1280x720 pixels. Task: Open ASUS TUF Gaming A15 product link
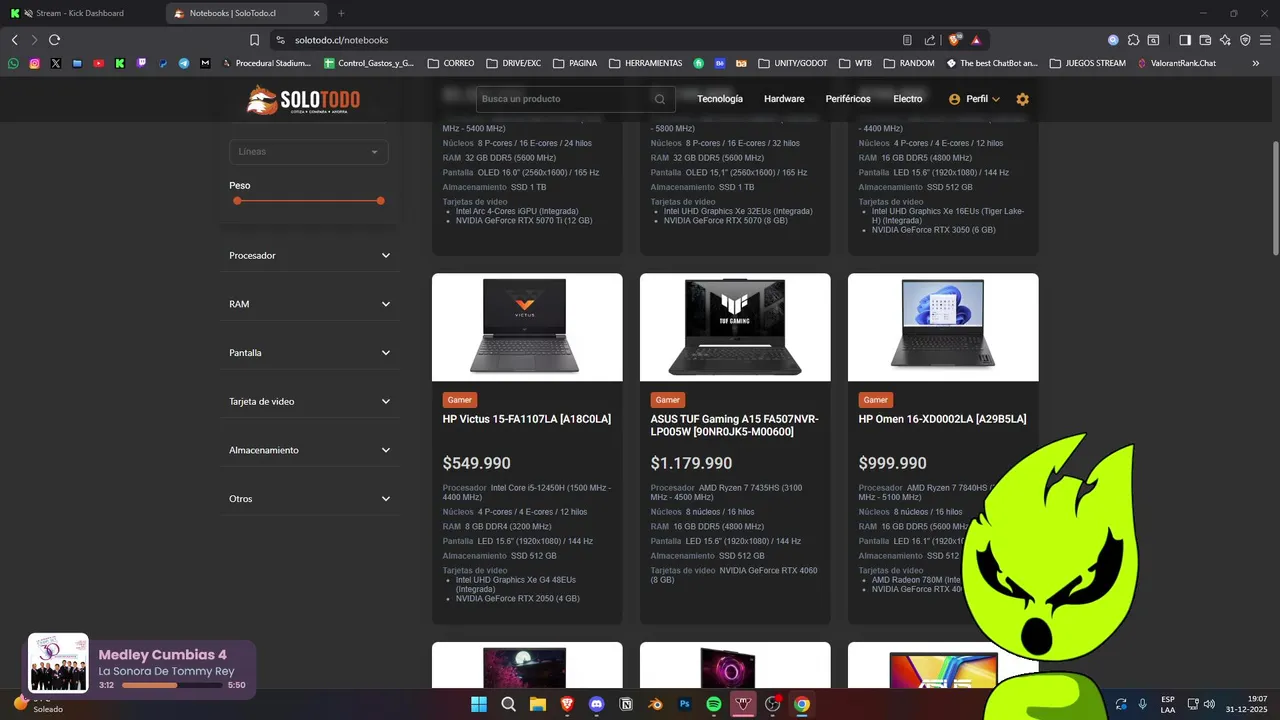click(735, 425)
